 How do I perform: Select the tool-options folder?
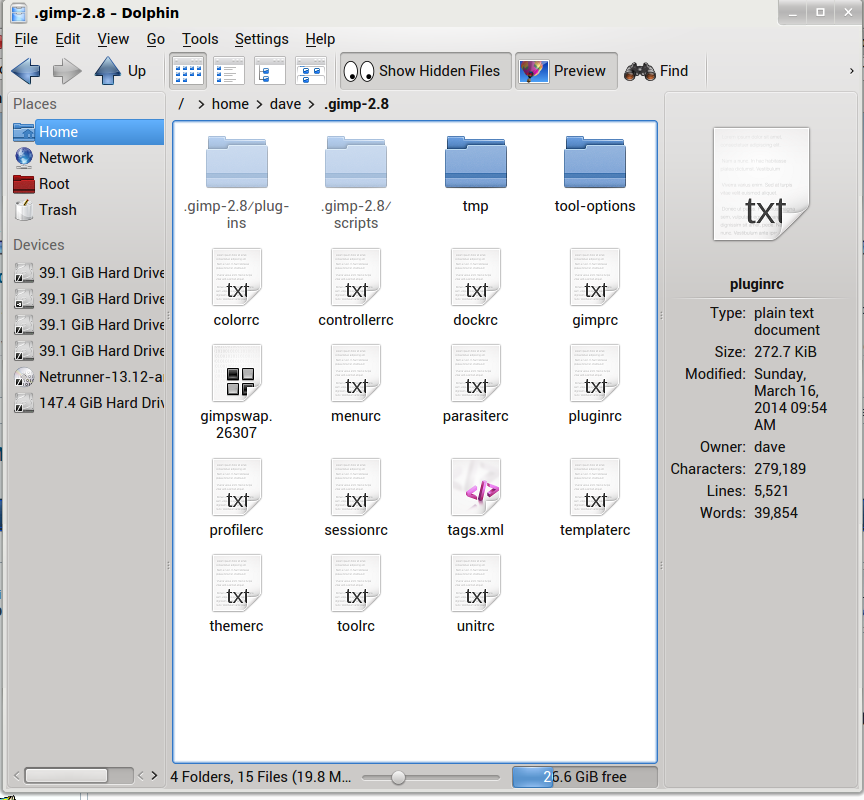(595, 175)
